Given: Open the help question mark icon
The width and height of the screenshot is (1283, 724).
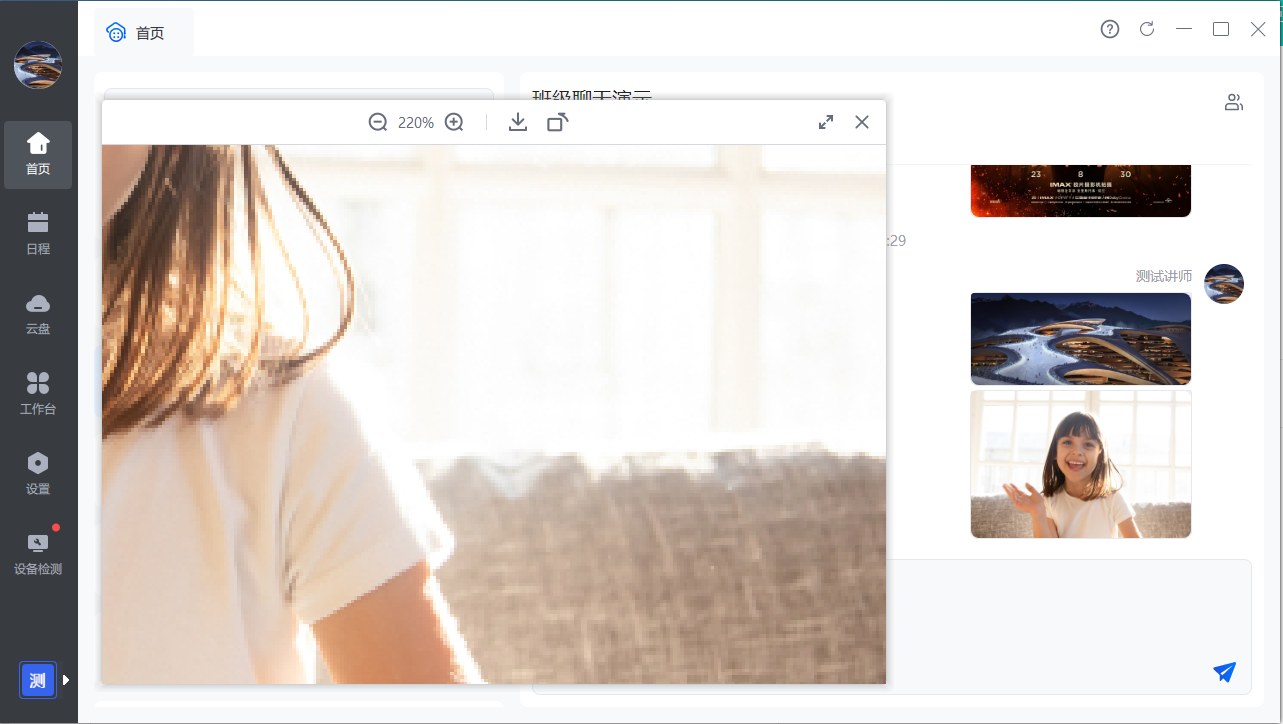Looking at the screenshot, I should click(x=1110, y=29).
